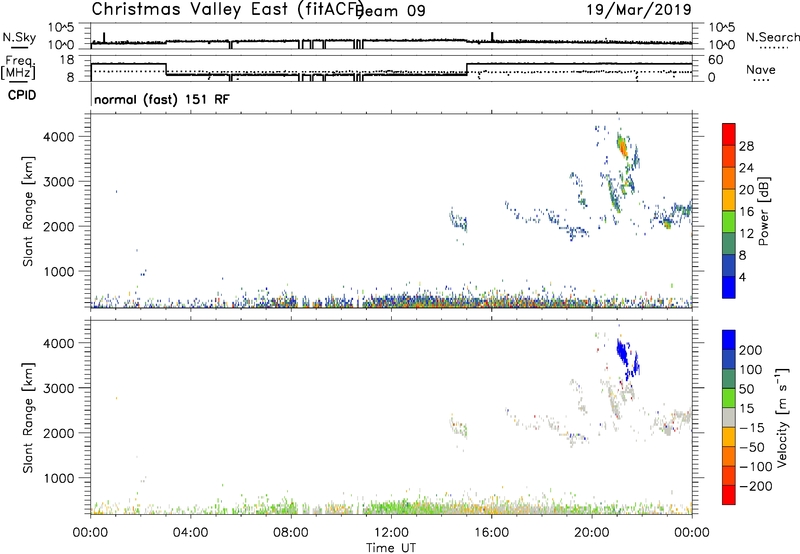
Task: Select the "normal (fast) 151 RF" text
Action: [162, 99]
